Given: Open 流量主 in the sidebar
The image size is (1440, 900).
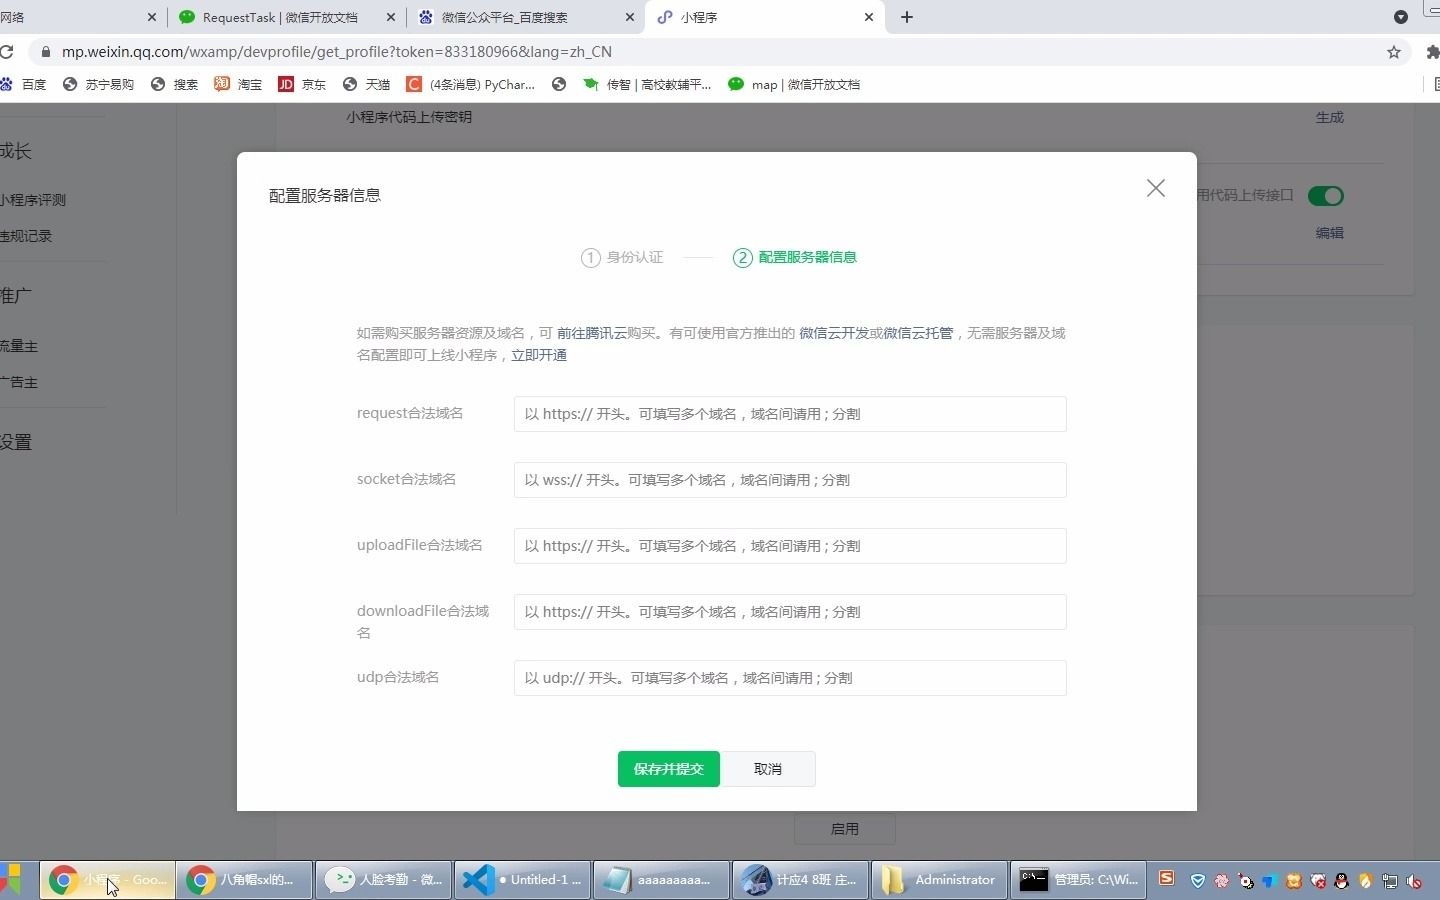Looking at the screenshot, I should pos(19,346).
